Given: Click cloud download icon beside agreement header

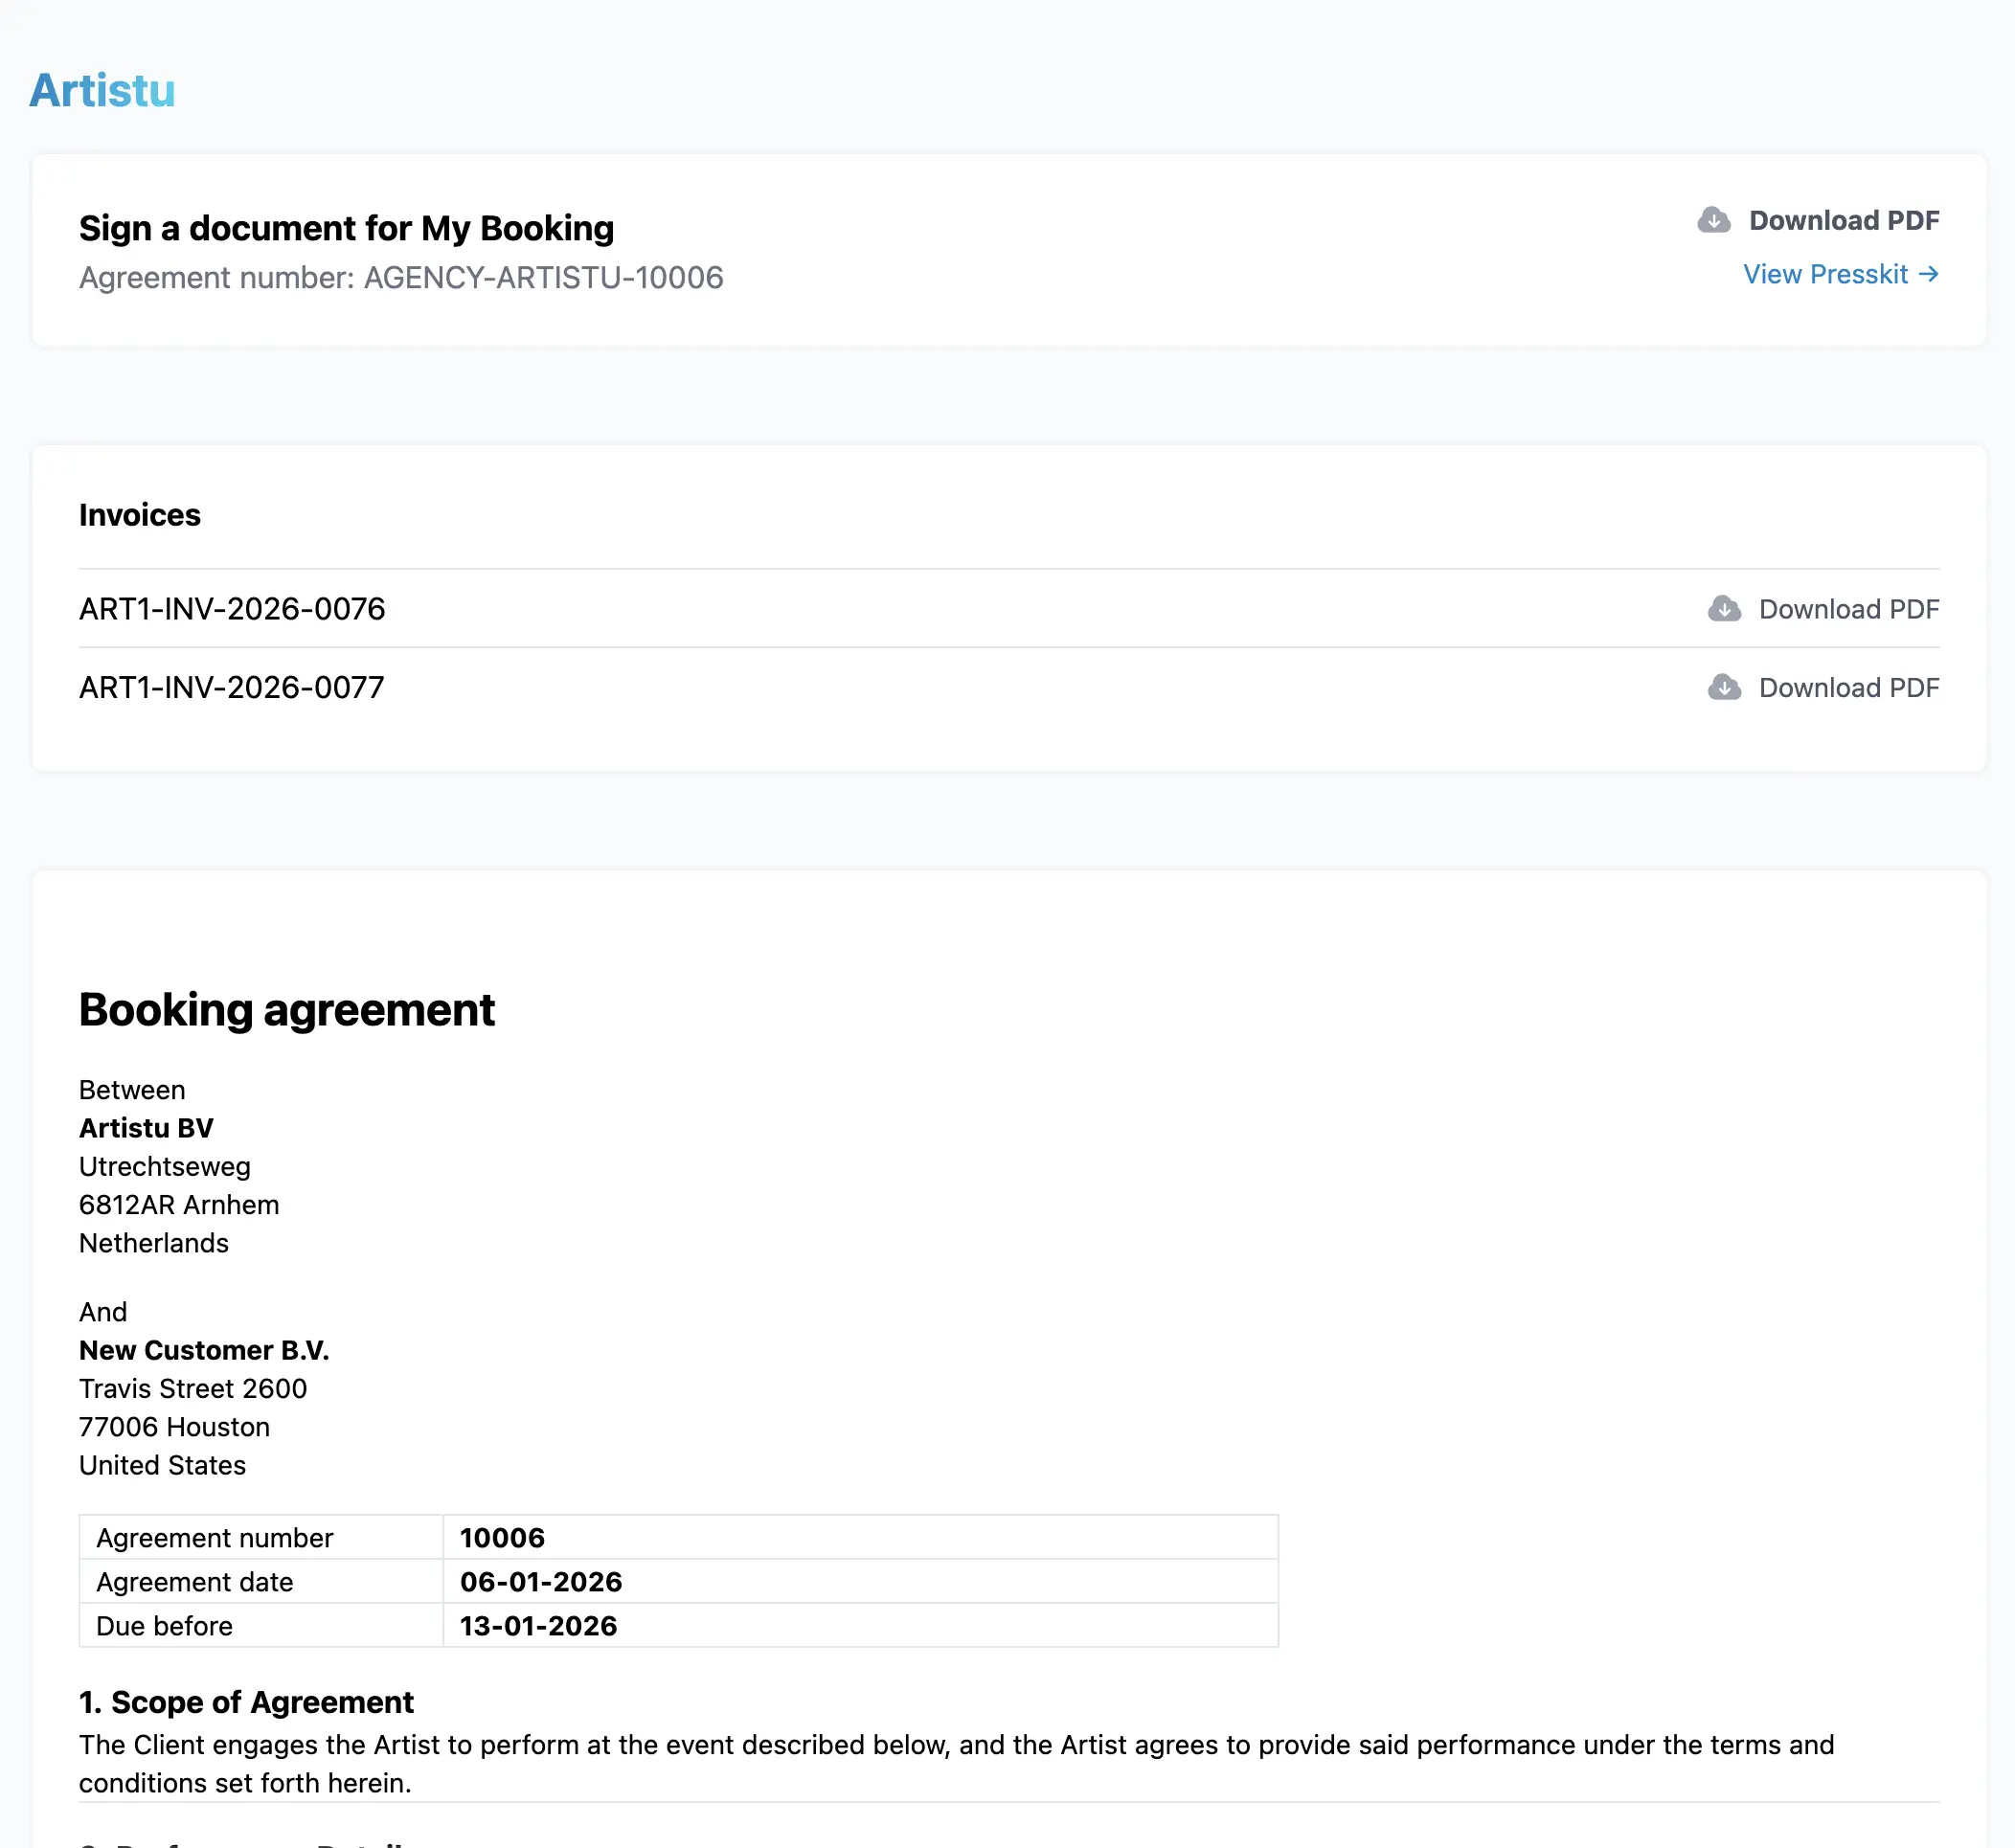Looking at the screenshot, I should (1713, 220).
